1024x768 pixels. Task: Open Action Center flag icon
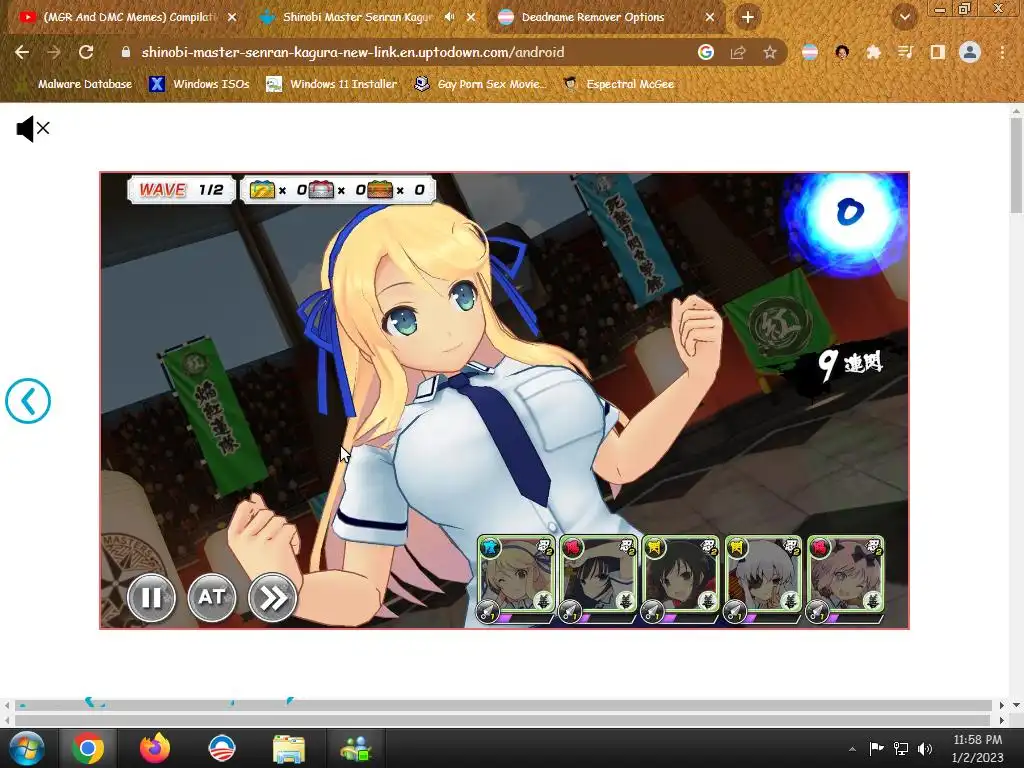click(876, 748)
